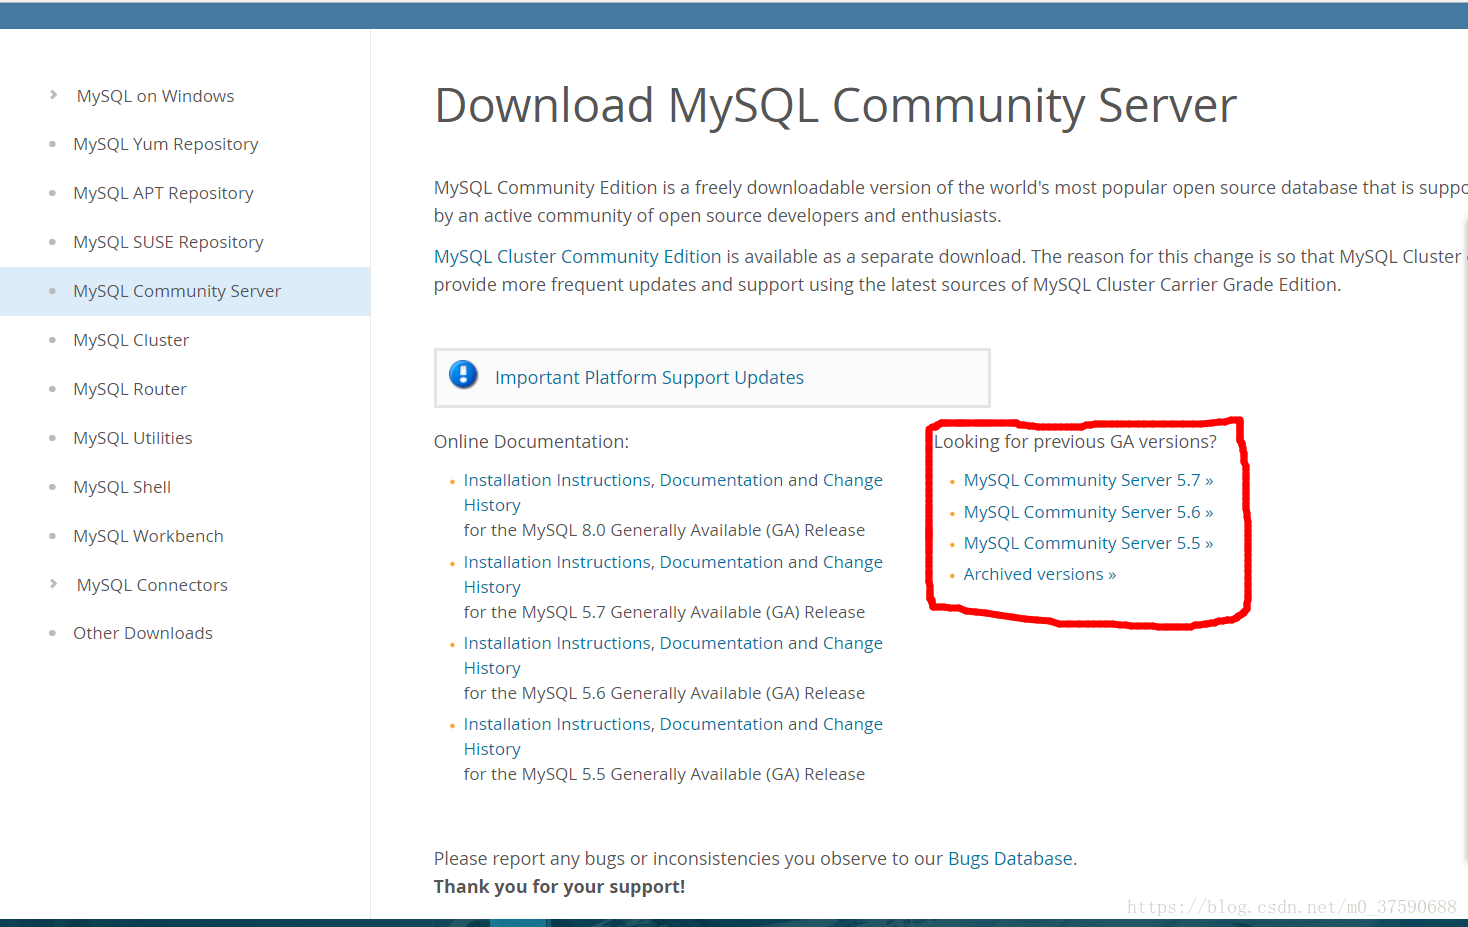Click Looking for previous GA versions text
The width and height of the screenshot is (1468, 927).
pyautogui.click(x=1075, y=442)
